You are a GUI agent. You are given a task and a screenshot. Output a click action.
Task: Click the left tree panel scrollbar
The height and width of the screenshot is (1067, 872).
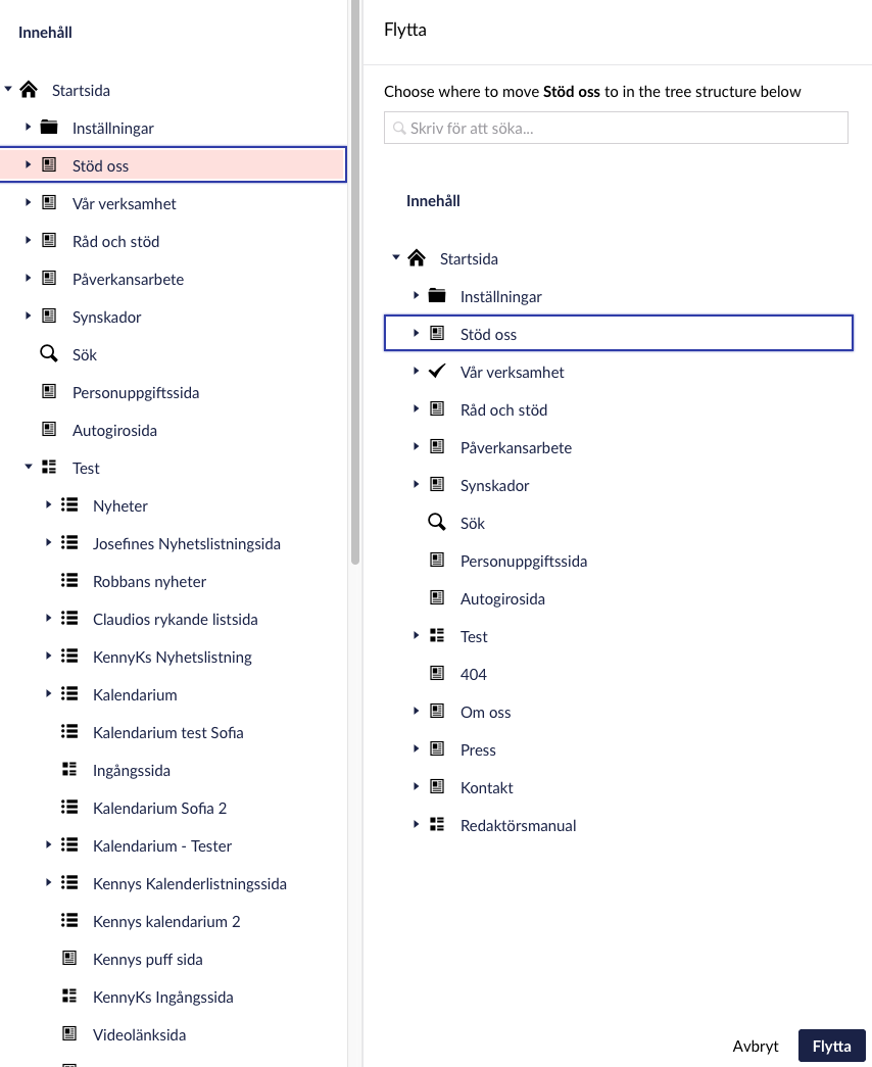click(x=355, y=300)
